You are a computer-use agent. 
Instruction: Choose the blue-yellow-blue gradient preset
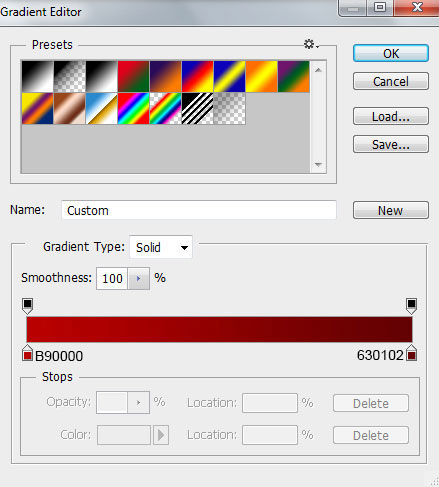coord(229,76)
